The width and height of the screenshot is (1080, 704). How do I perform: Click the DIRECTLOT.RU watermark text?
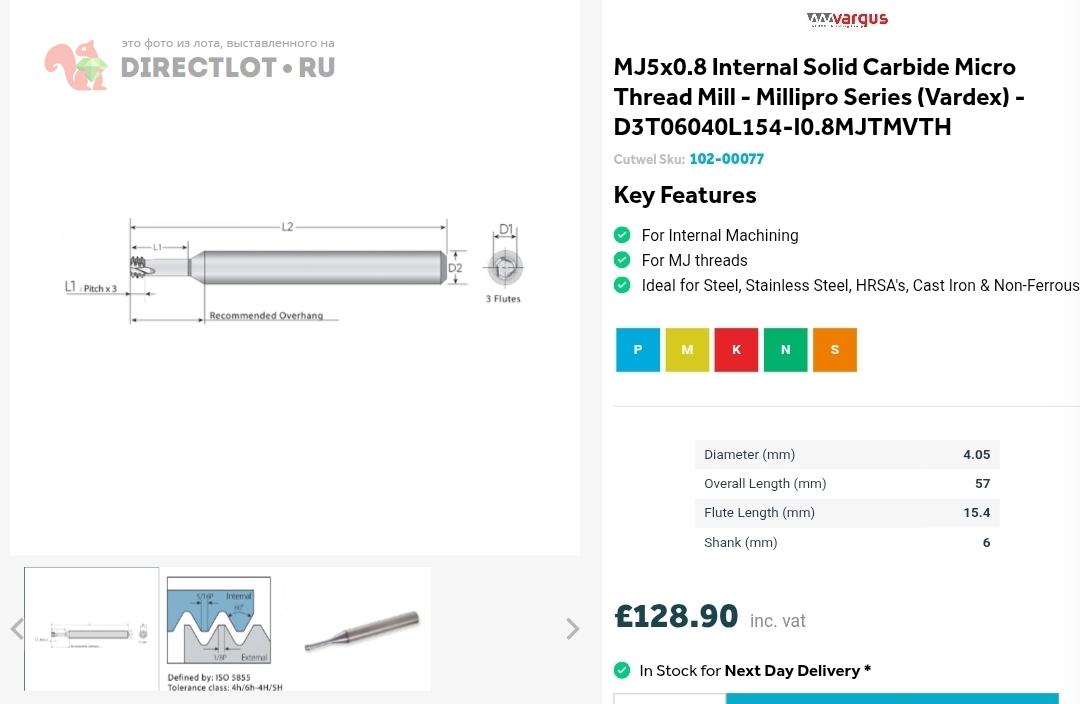(227, 68)
